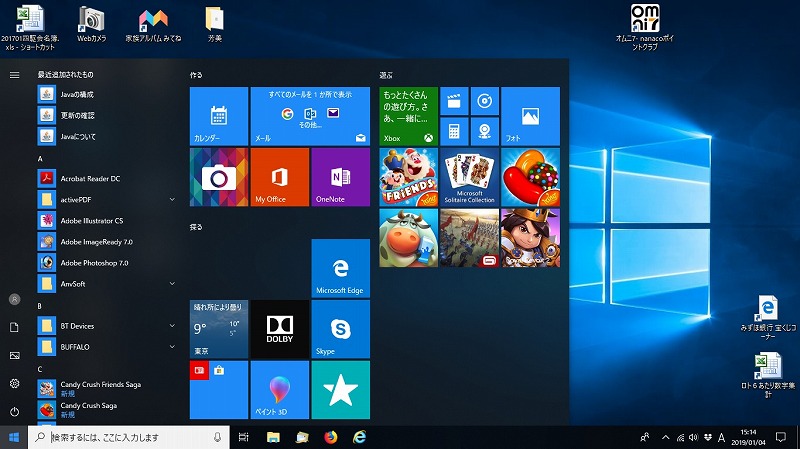This screenshot has width=800, height=449.
Task: Launch the Skype tile
Action: pos(340,329)
